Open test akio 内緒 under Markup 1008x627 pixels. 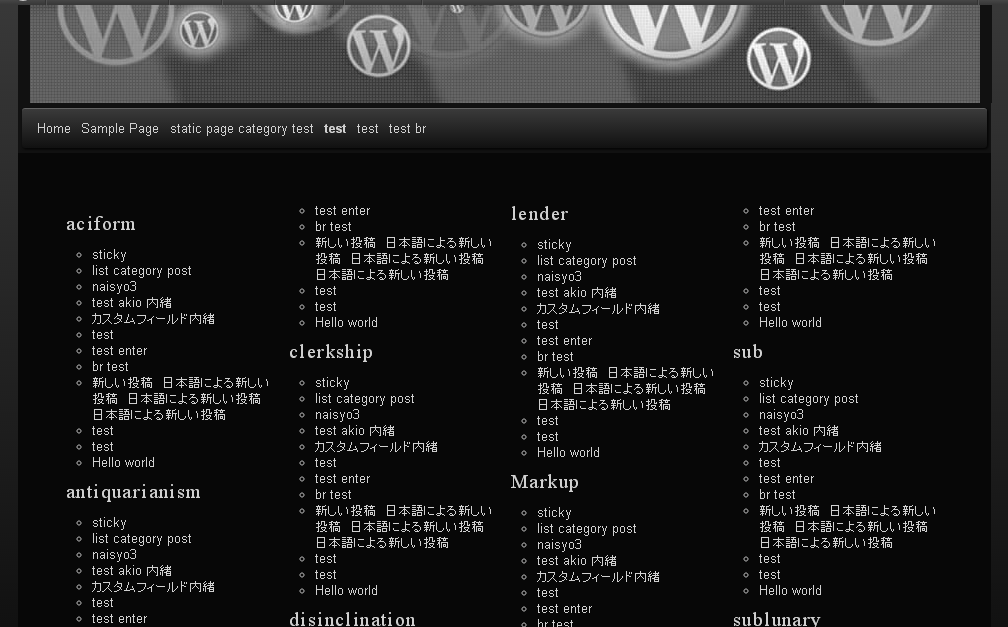577,561
